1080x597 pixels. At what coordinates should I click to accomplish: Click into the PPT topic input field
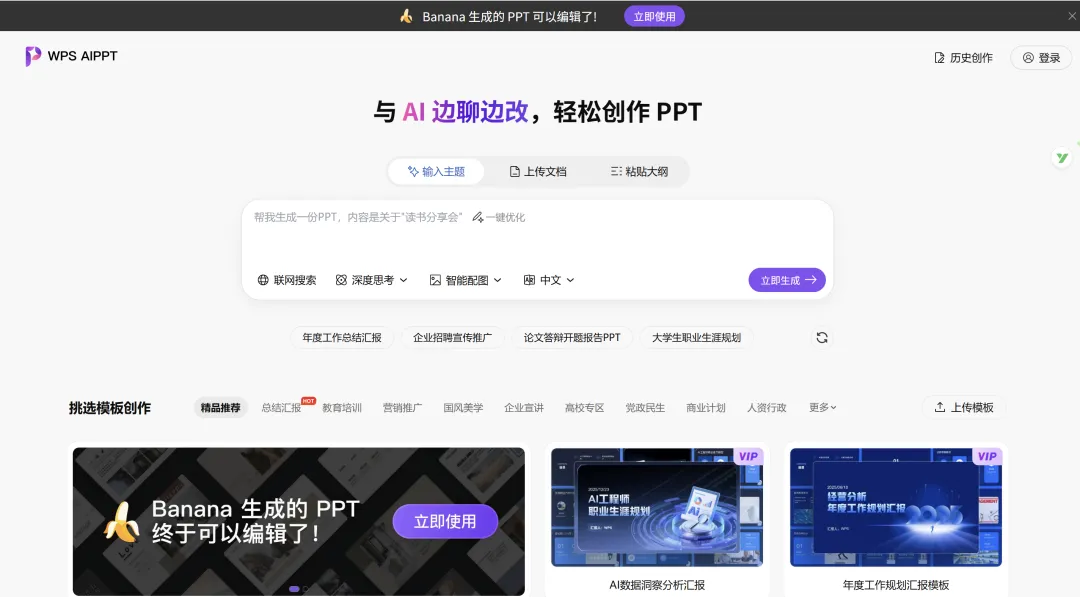point(537,234)
